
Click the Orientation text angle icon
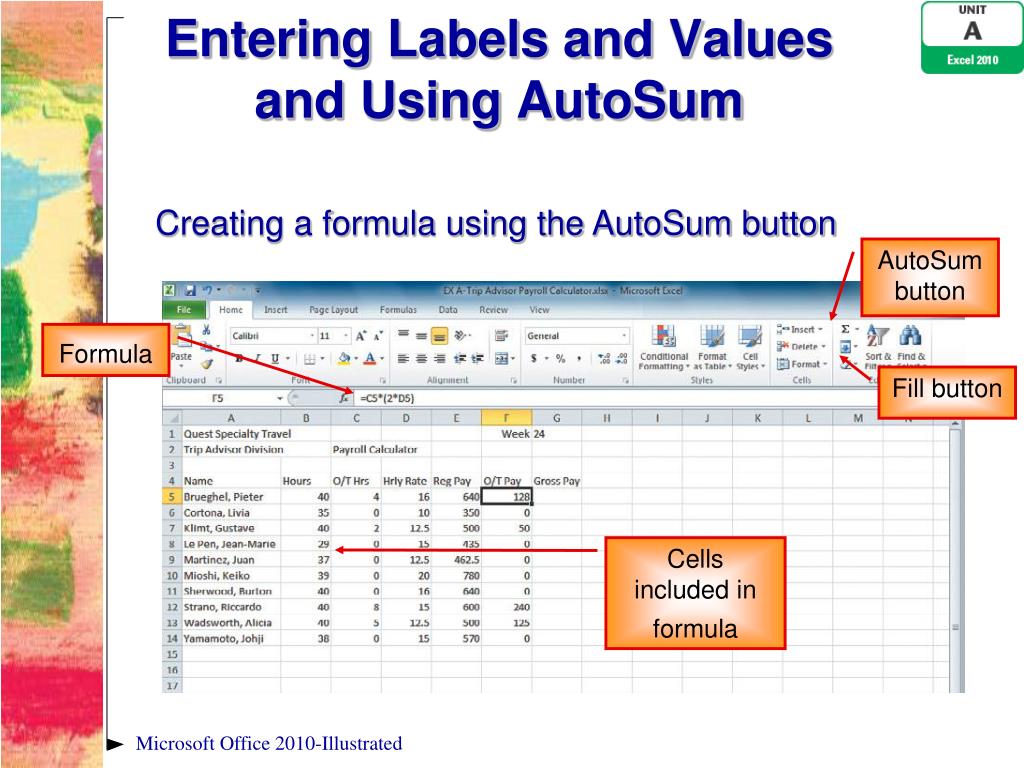point(461,336)
